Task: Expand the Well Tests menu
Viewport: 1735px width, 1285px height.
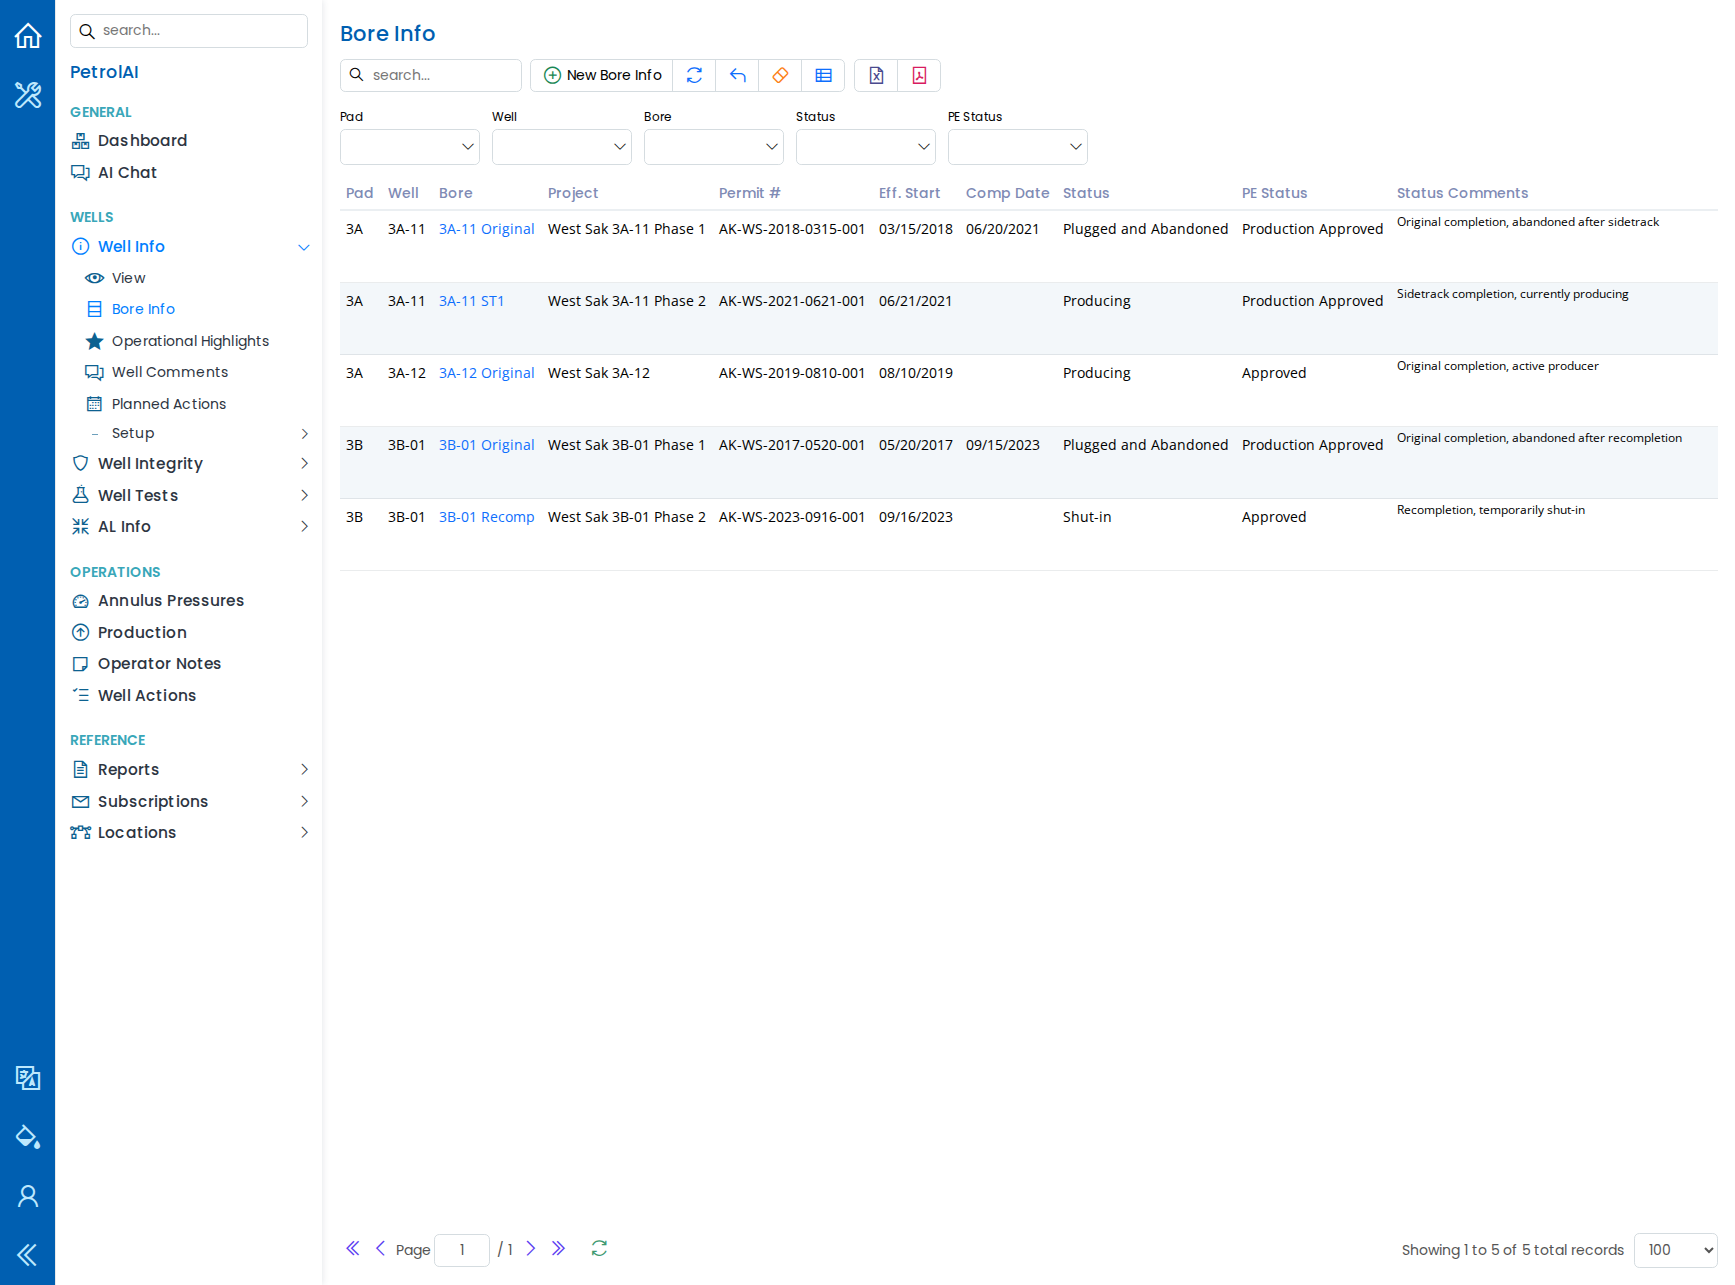Action: (305, 495)
